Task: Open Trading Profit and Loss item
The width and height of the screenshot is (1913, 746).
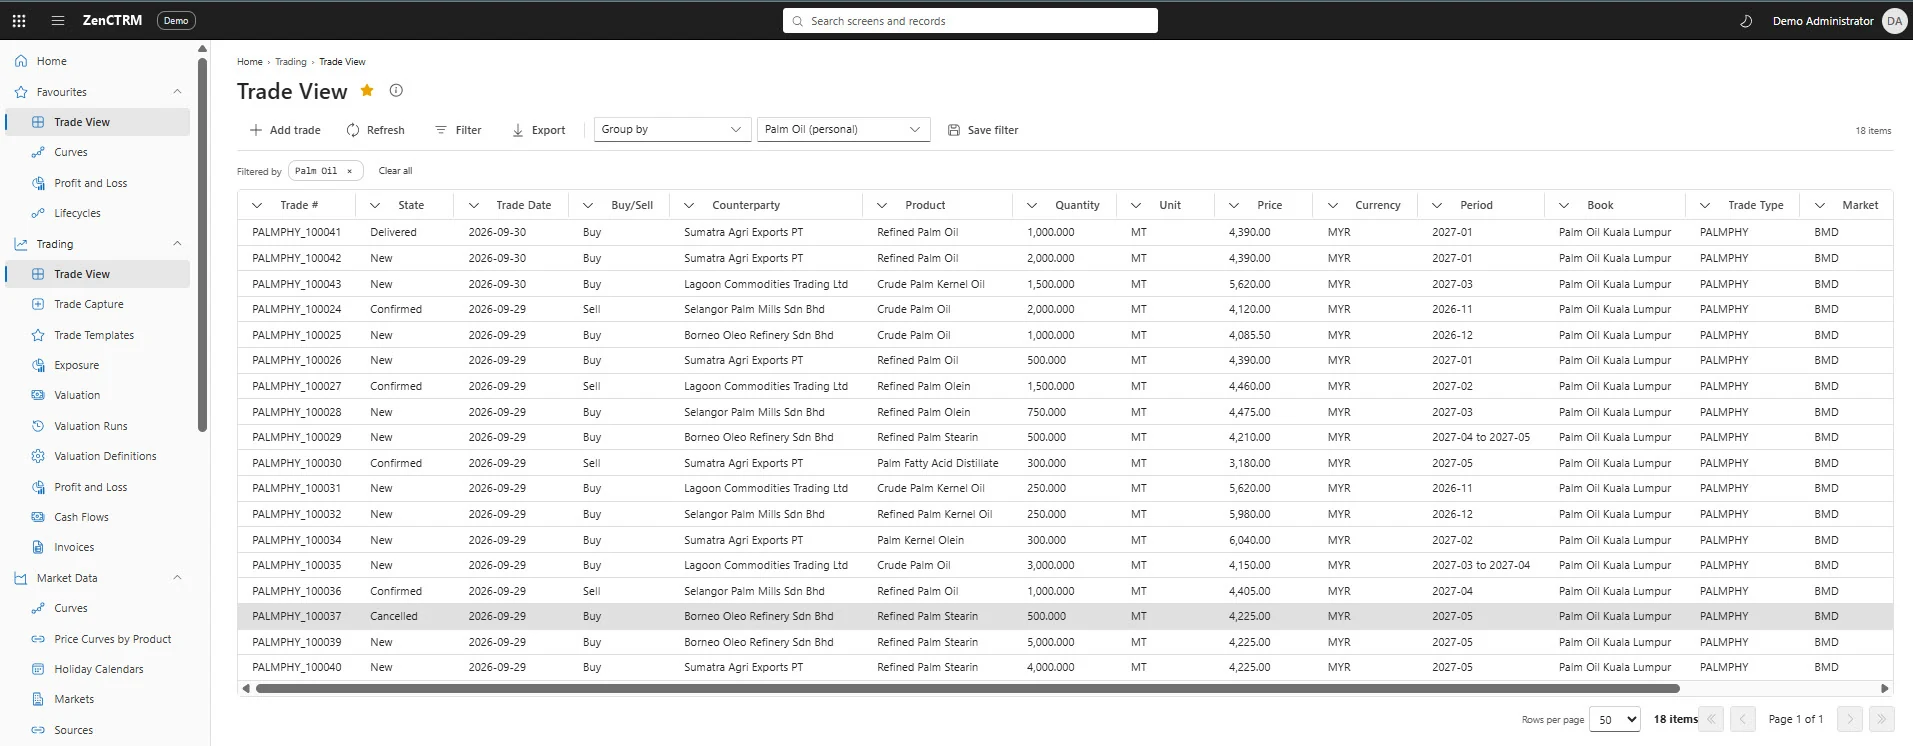Action: (x=96, y=487)
